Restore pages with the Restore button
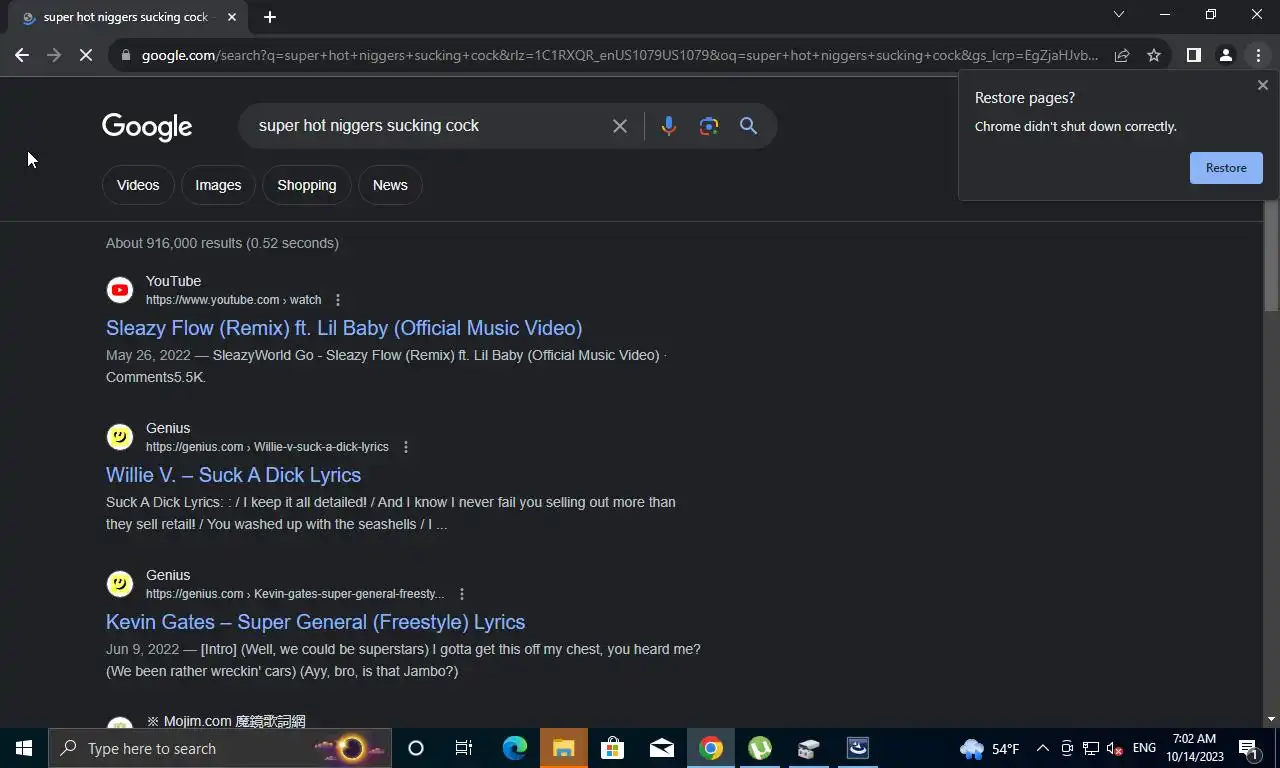This screenshot has width=1280, height=768. [x=1226, y=168]
